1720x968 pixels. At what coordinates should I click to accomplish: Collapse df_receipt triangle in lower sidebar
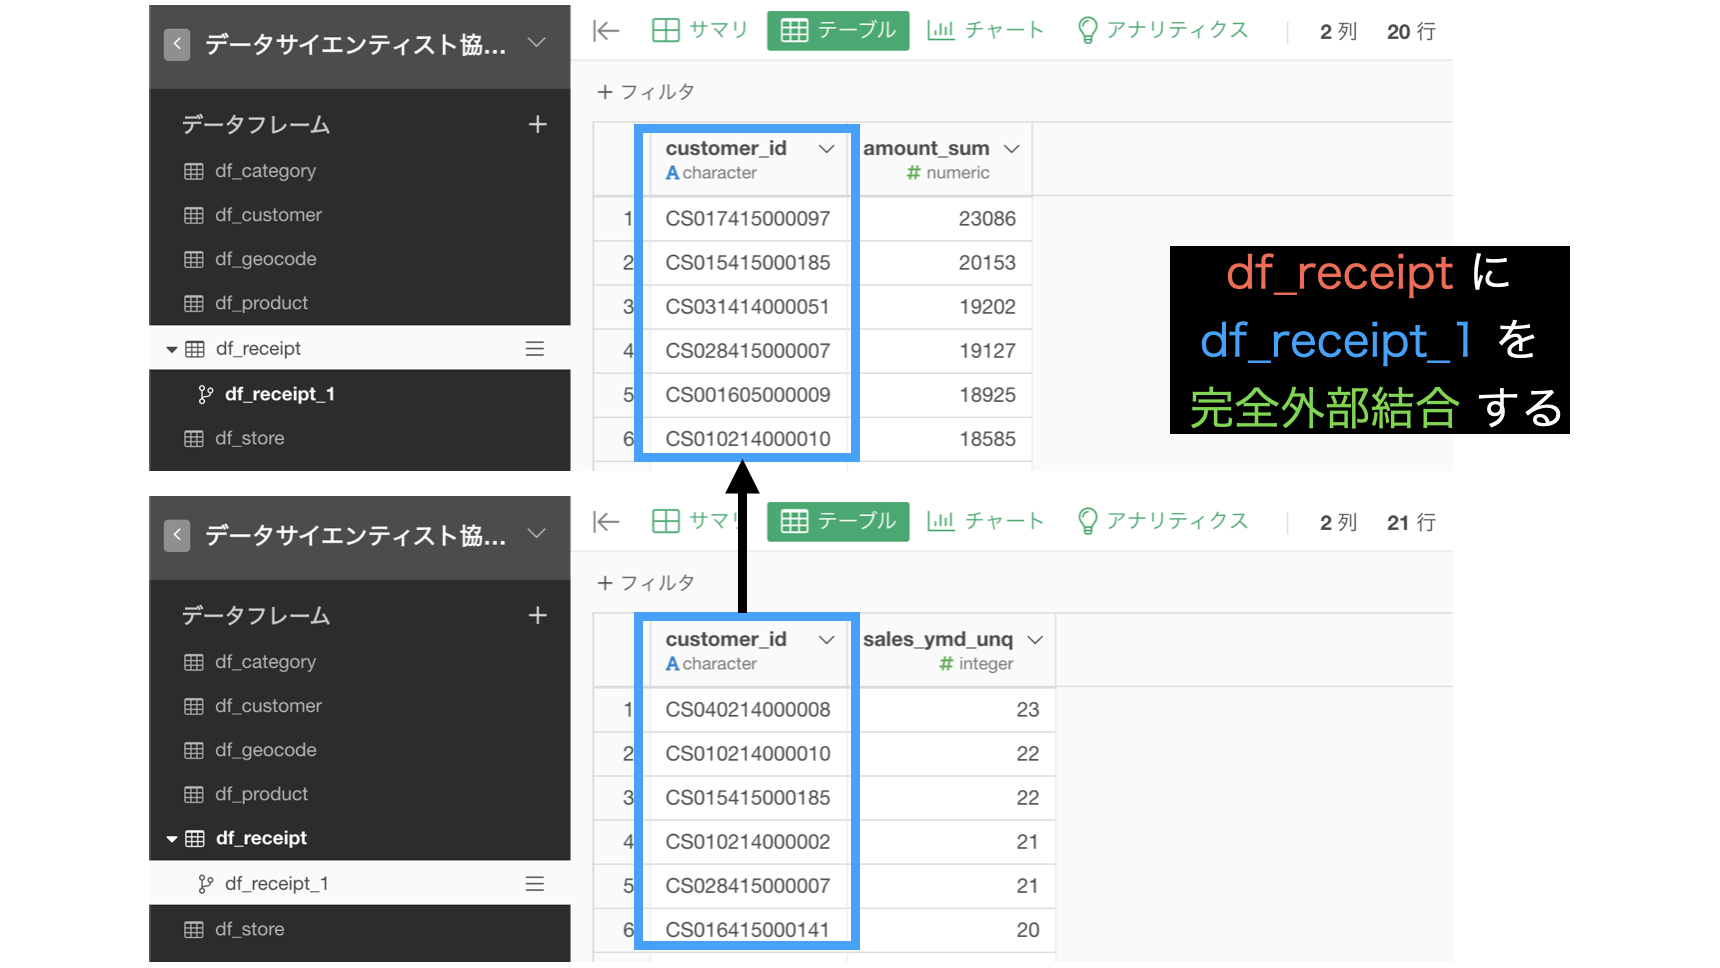pos(172,839)
